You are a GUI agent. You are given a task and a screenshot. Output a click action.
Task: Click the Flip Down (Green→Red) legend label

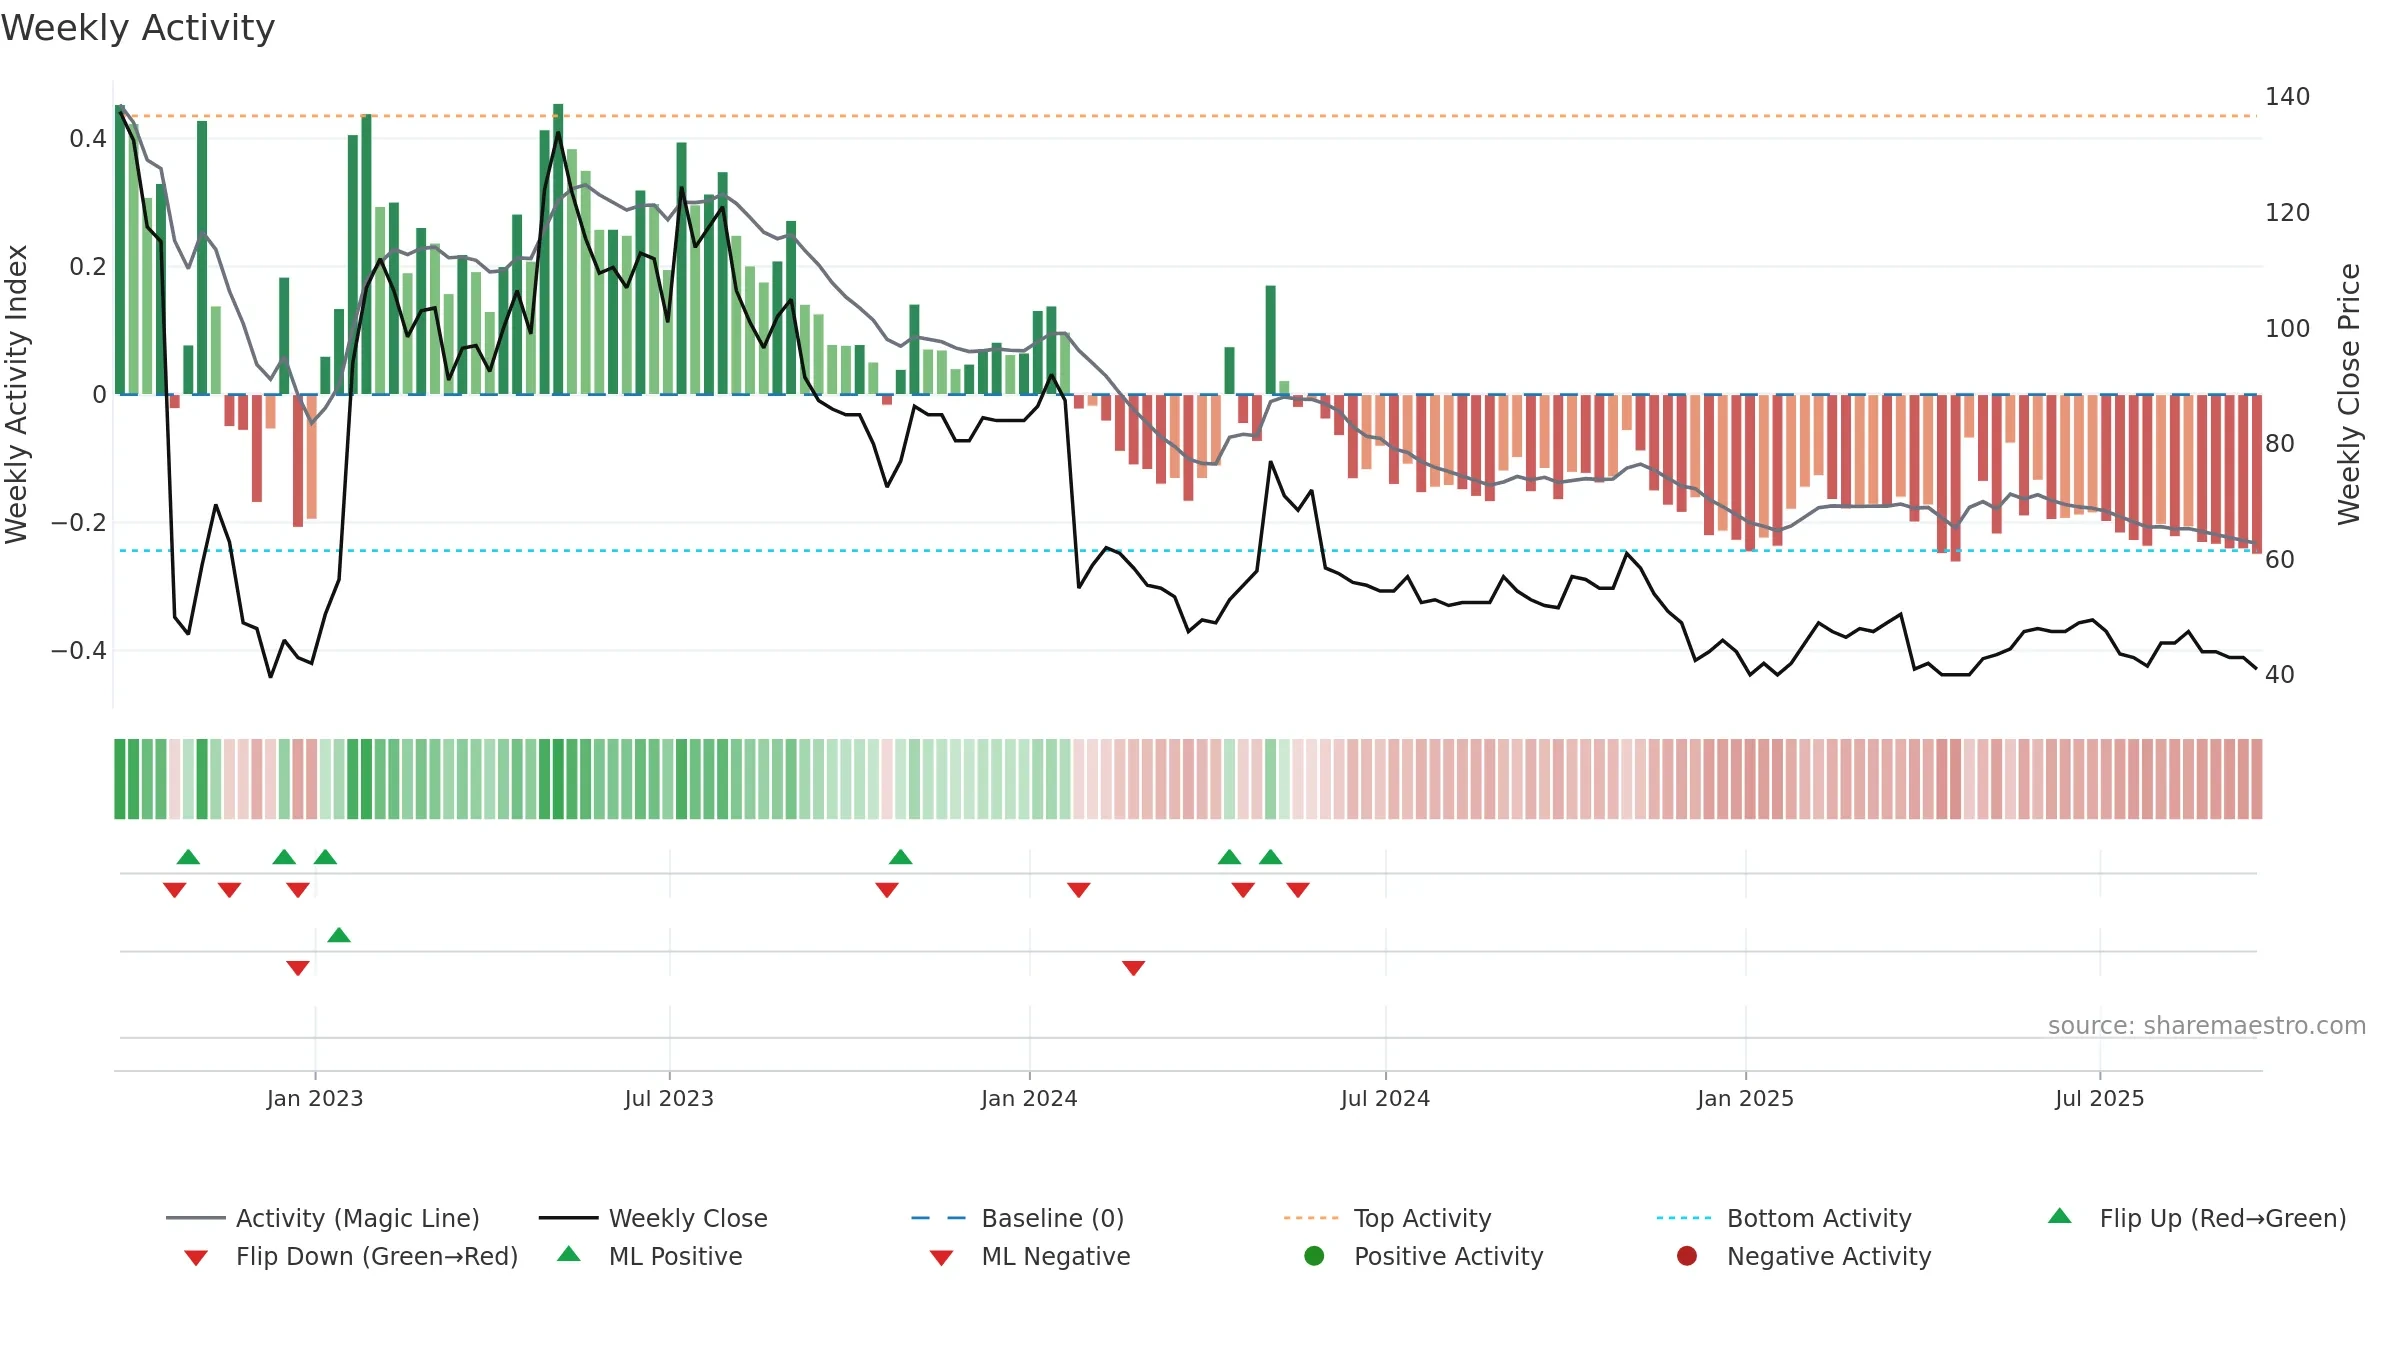pyautogui.click(x=377, y=1256)
